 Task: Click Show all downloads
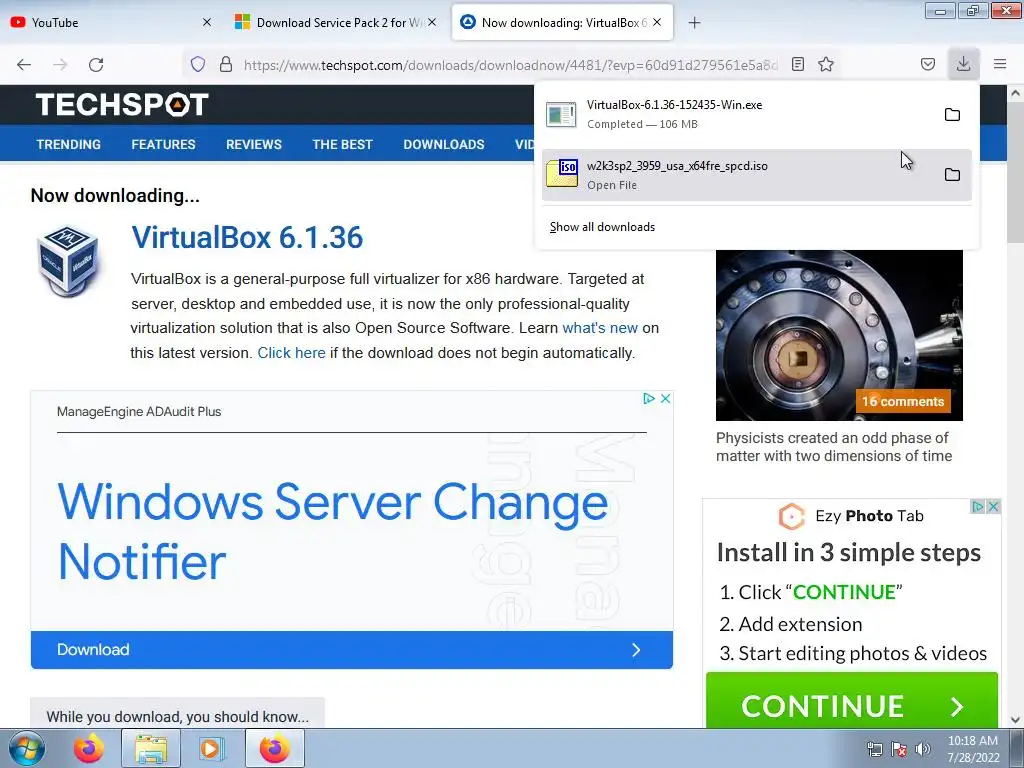tap(602, 227)
